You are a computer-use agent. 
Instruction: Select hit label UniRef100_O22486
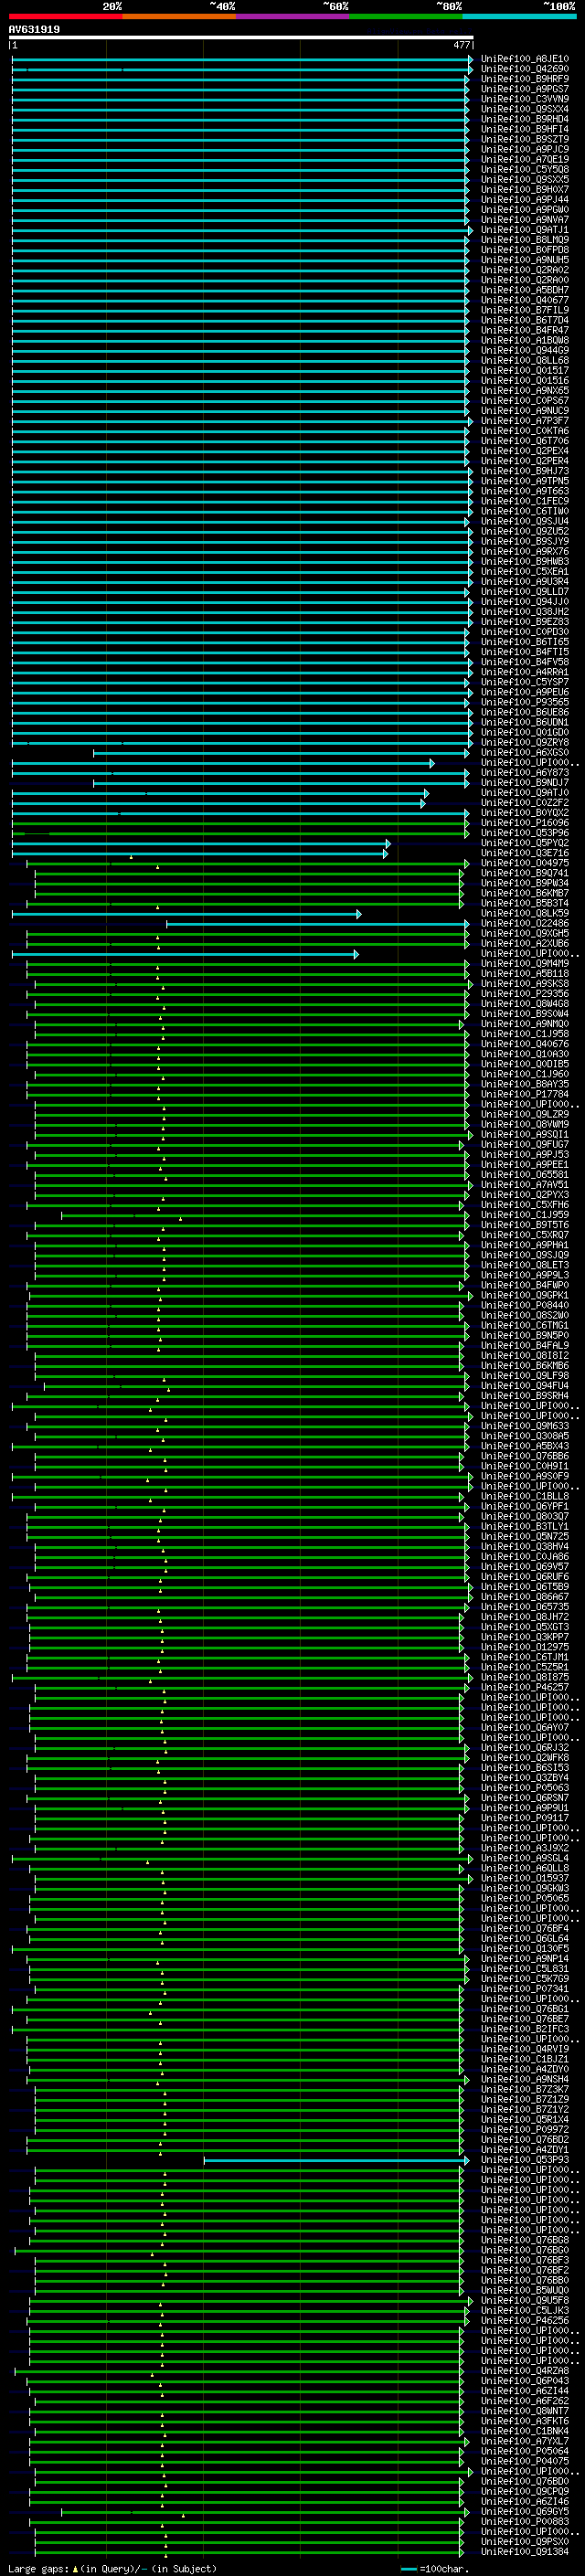click(x=525, y=924)
